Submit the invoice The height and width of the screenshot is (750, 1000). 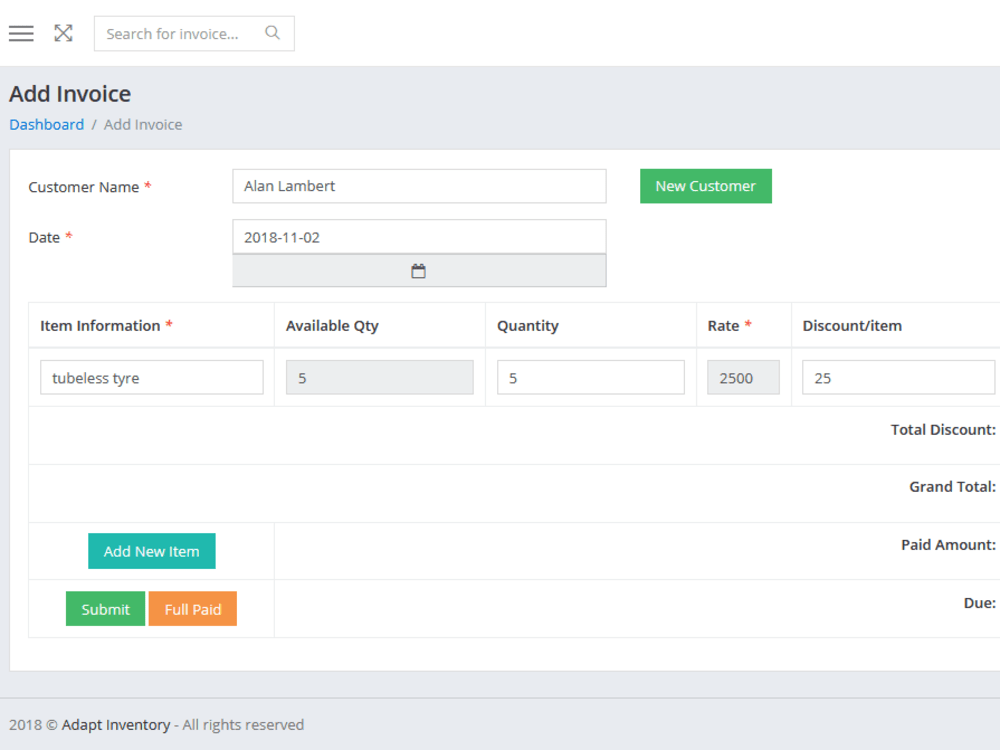[x=105, y=608]
